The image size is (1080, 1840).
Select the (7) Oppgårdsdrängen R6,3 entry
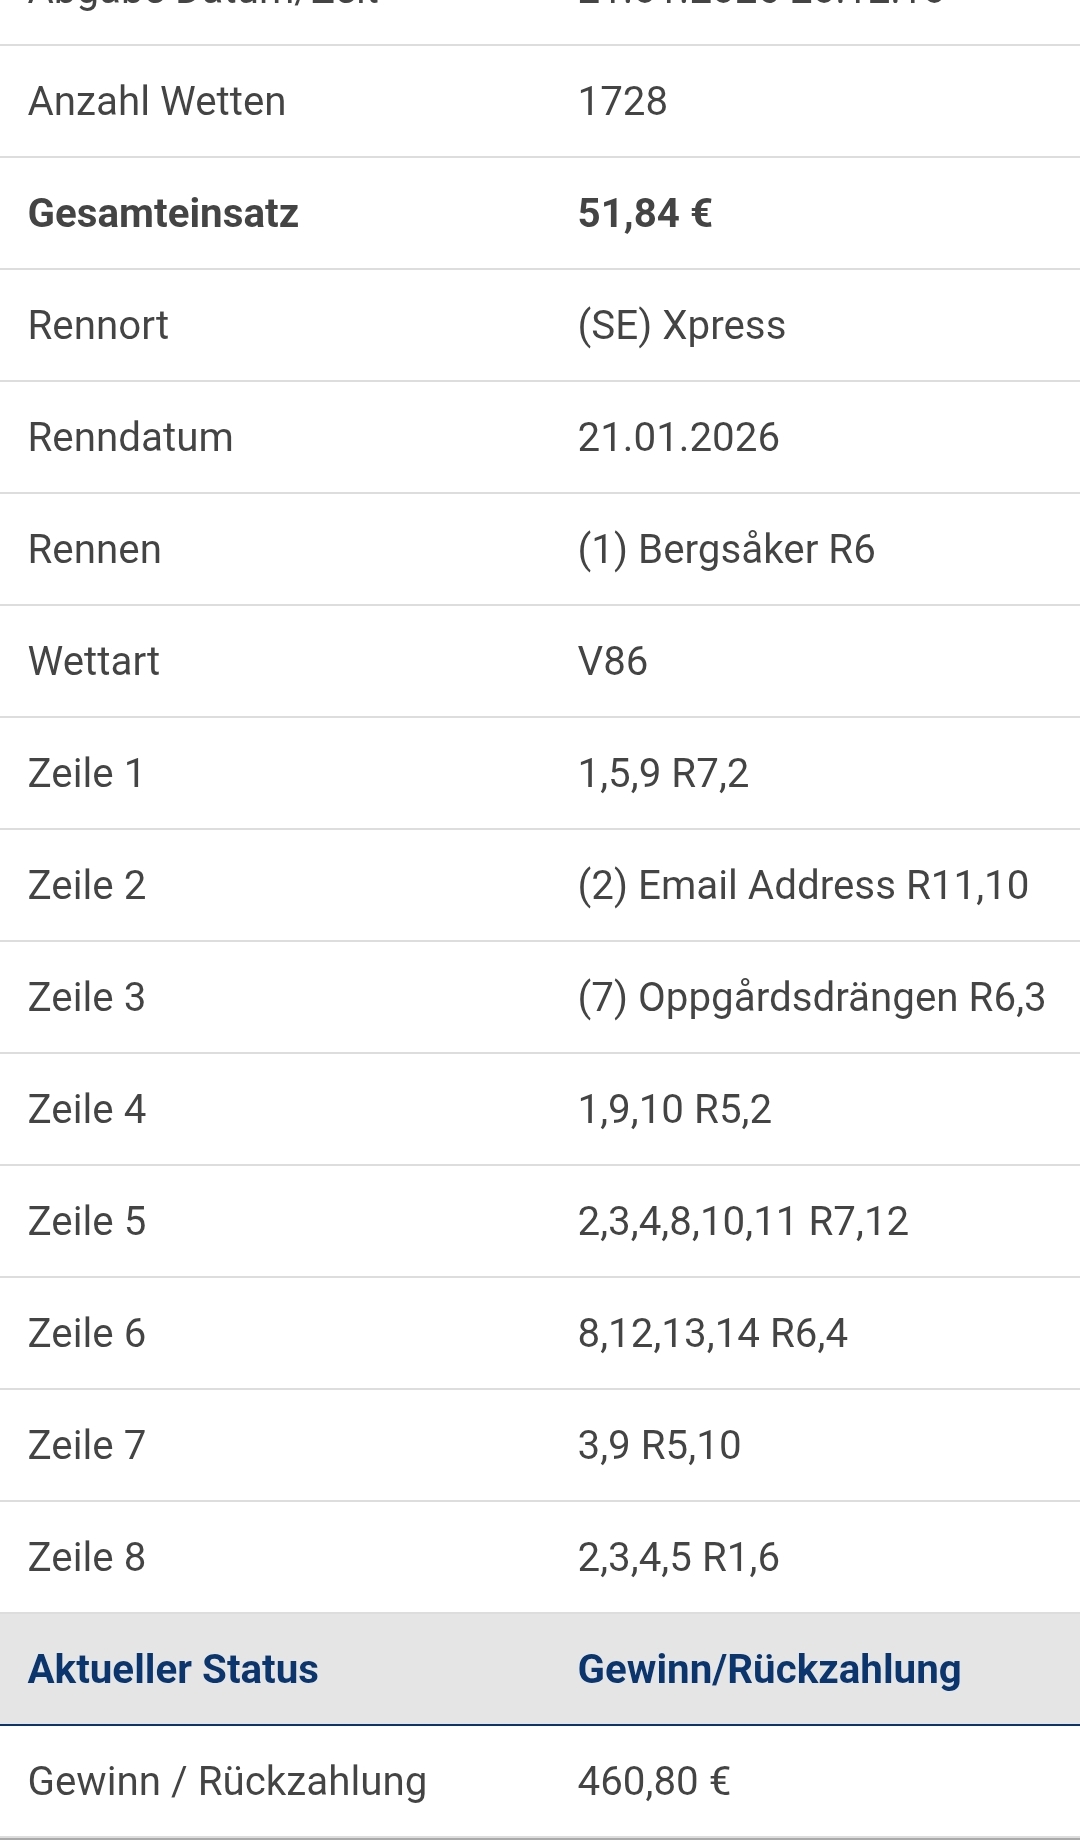click(x=811, y=997)
